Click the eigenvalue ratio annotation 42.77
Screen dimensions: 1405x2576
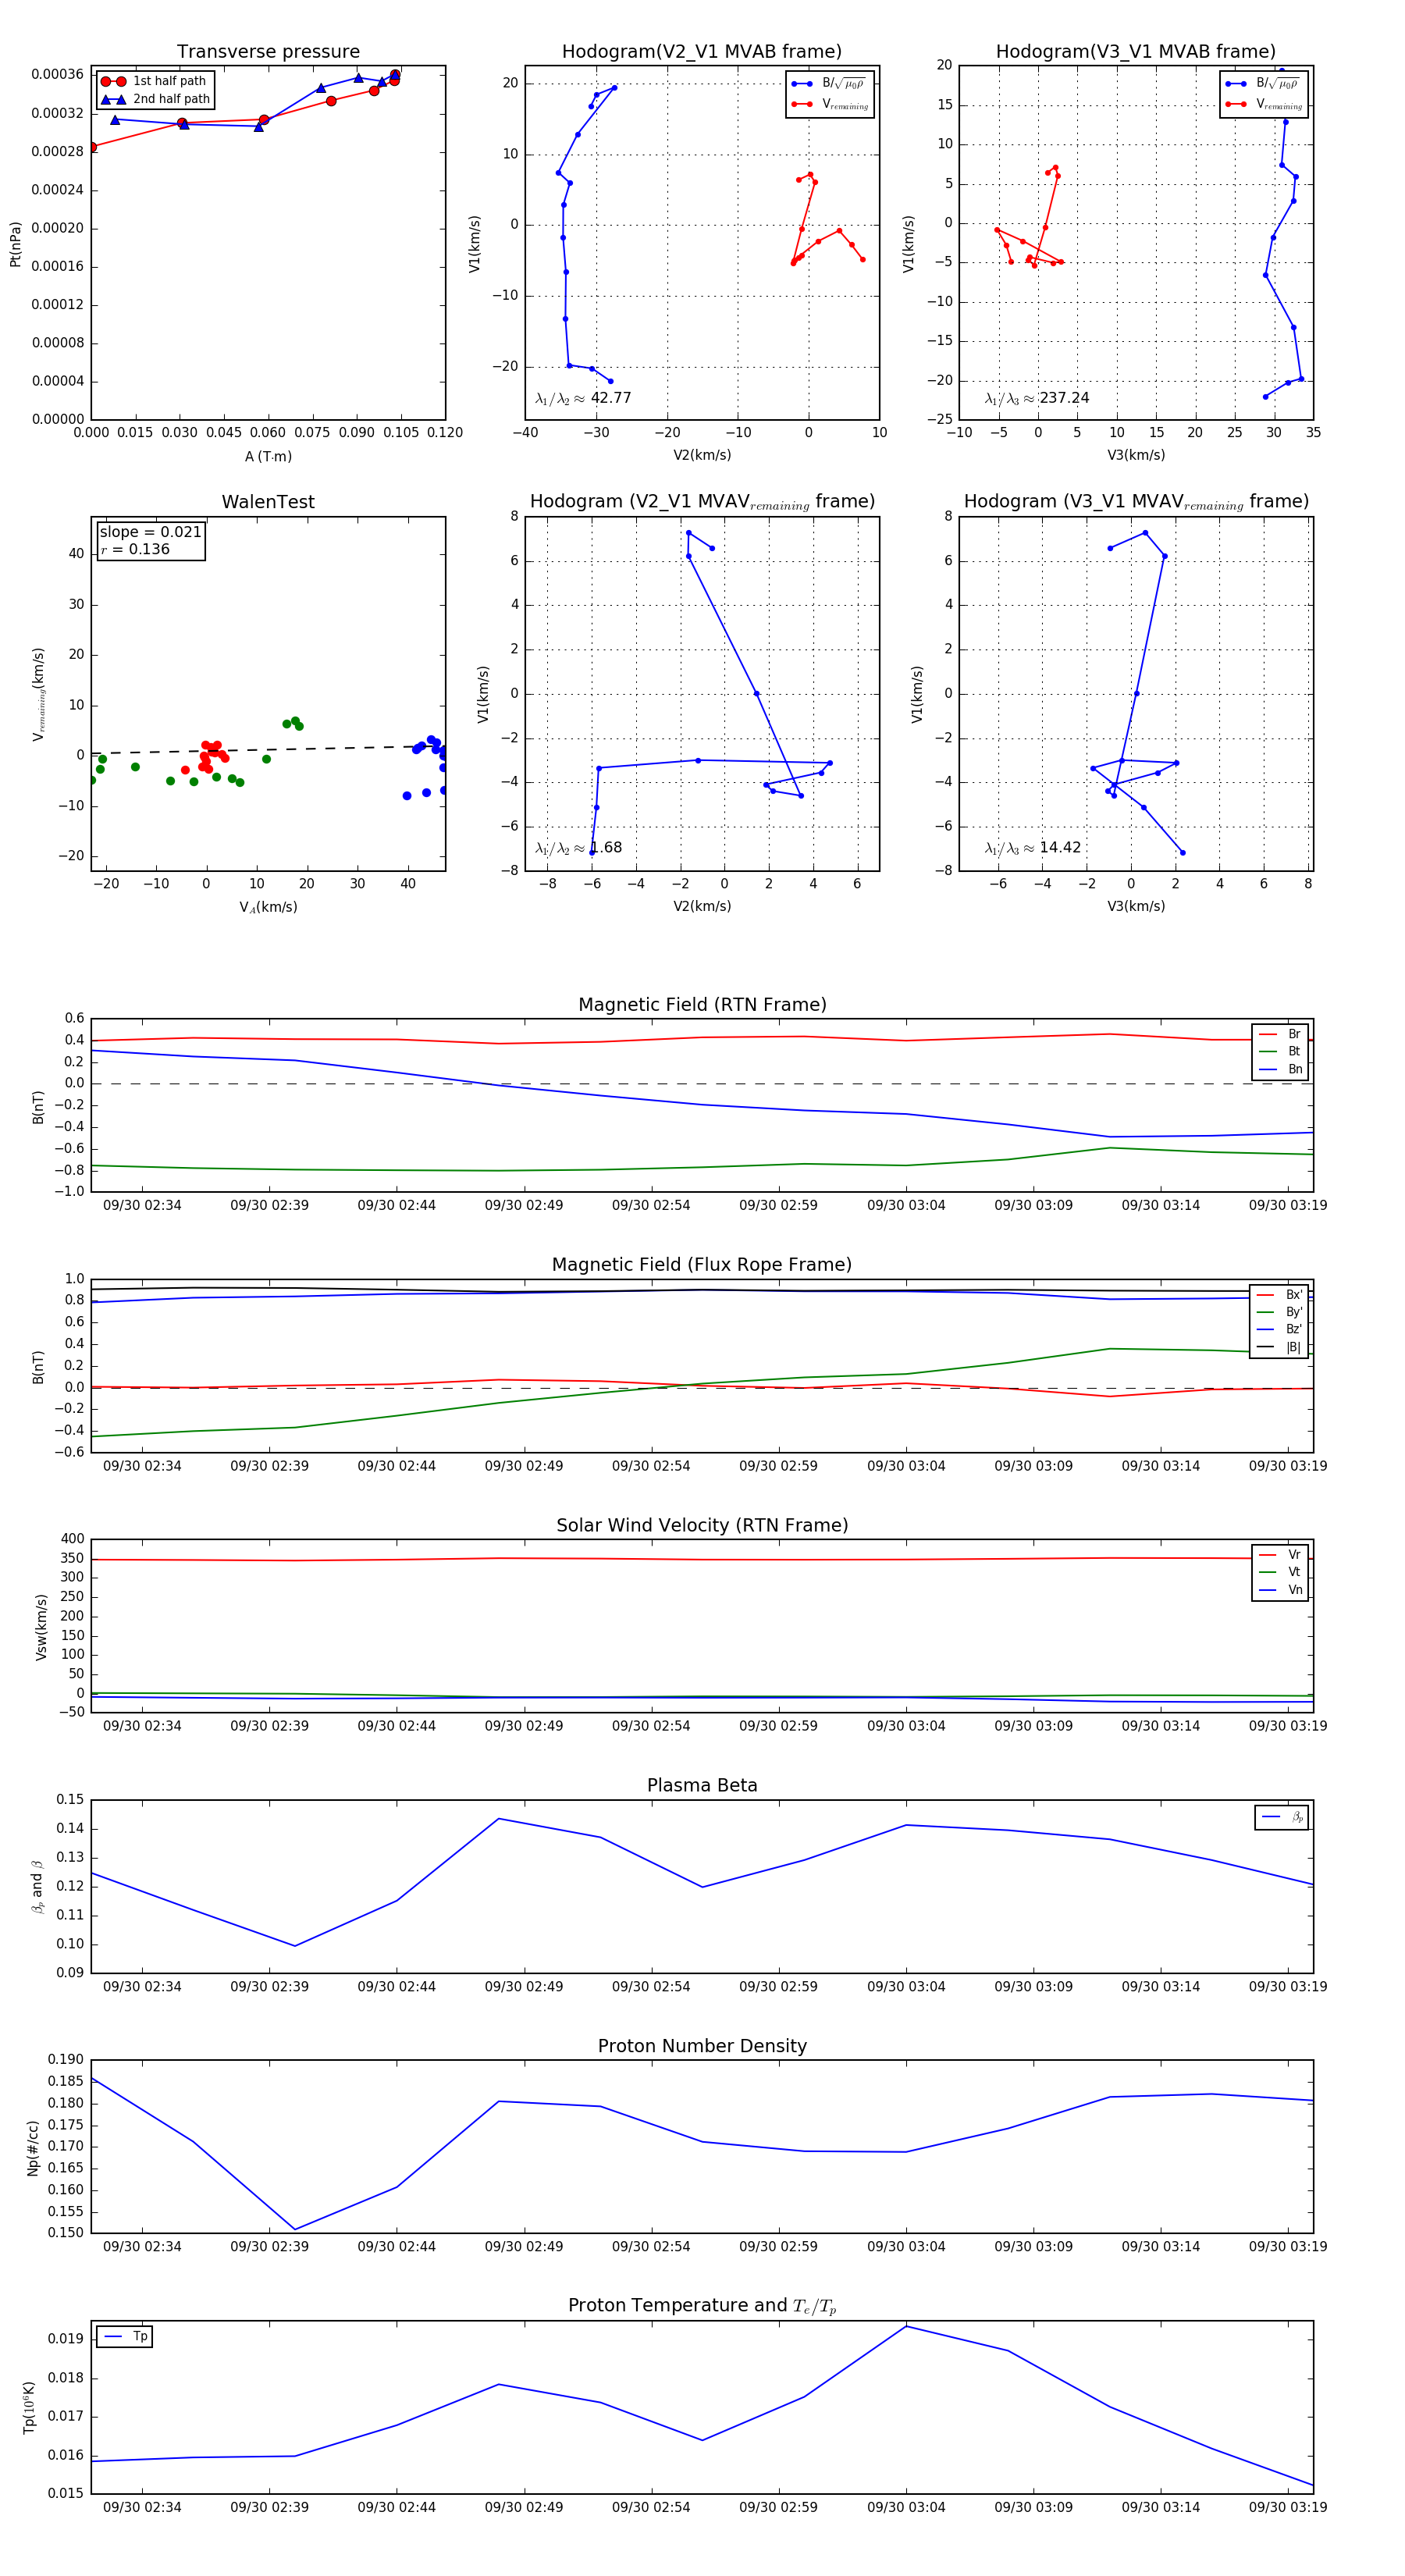pos(583,398)
